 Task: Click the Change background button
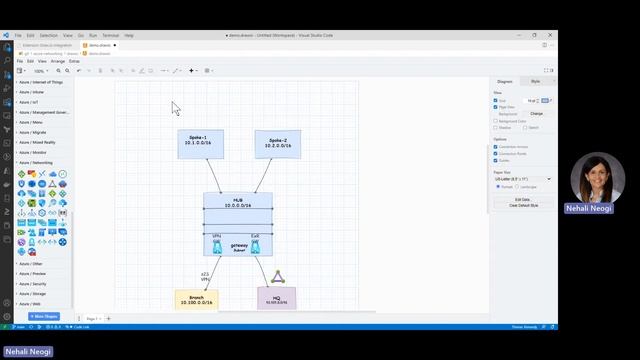pos(536,113)
